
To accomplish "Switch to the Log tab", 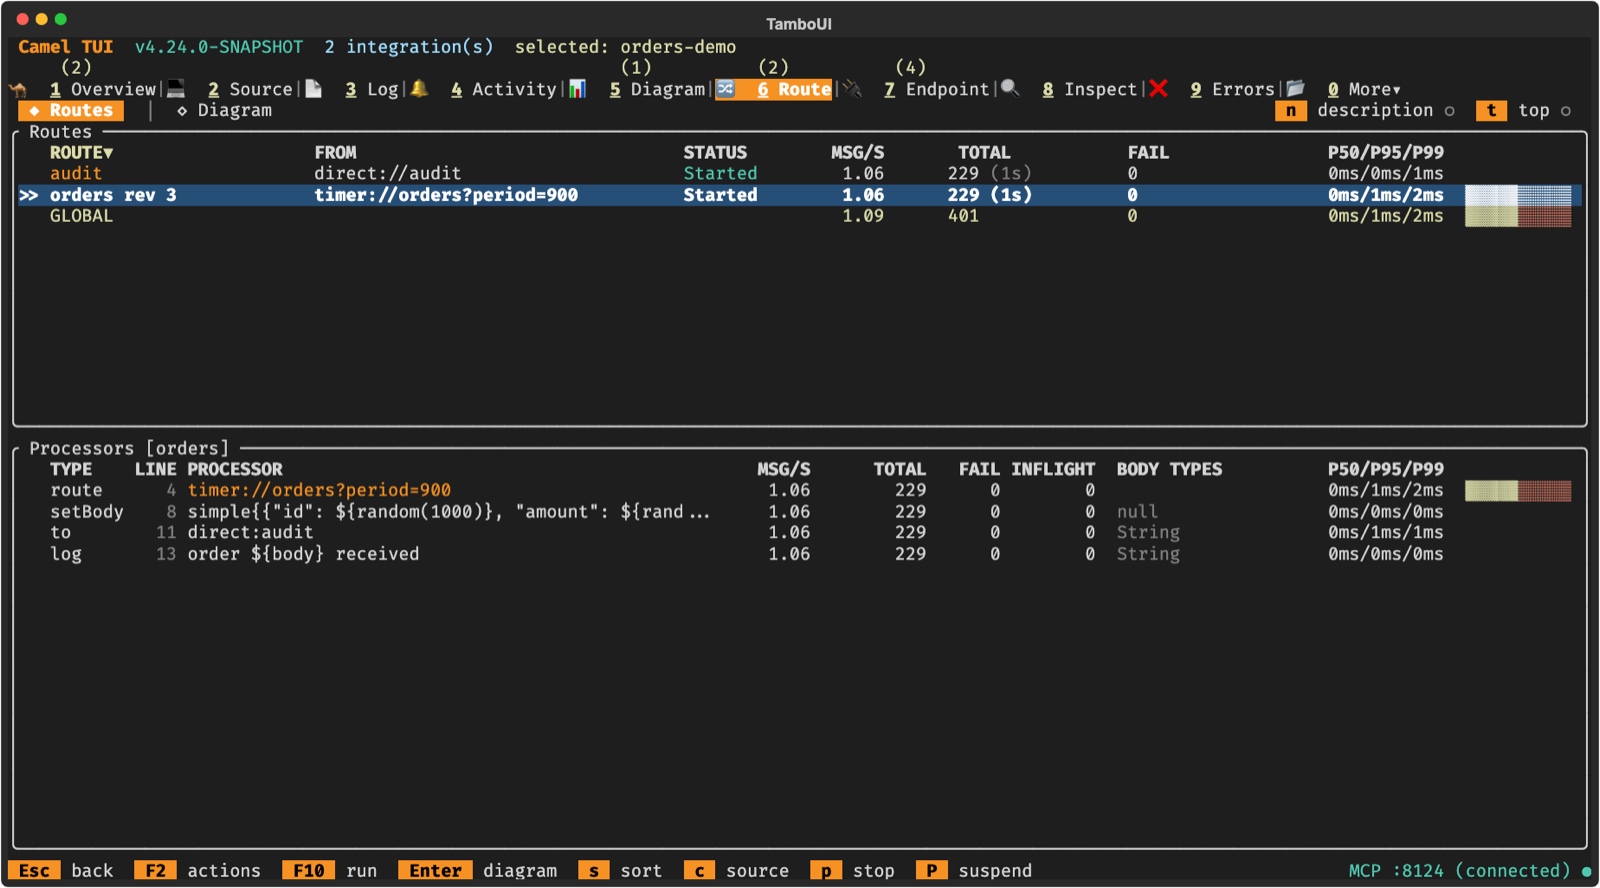I will (x=372, y=89).
